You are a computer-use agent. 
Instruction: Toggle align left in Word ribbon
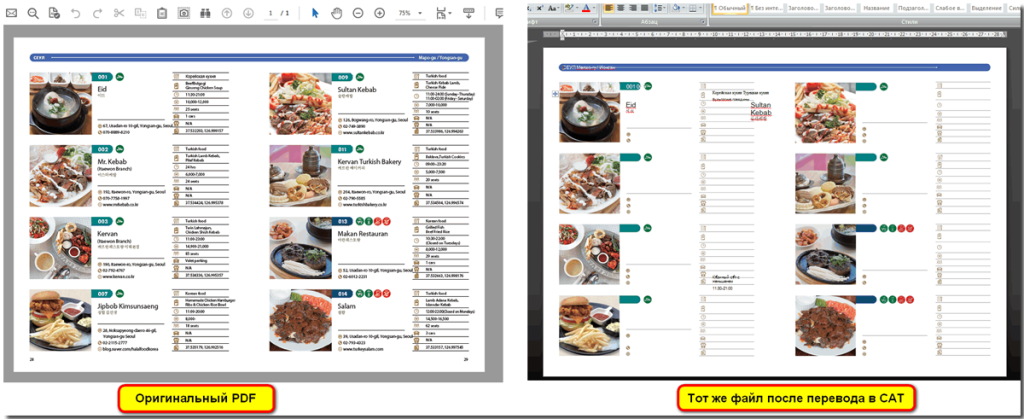(608, 8)
